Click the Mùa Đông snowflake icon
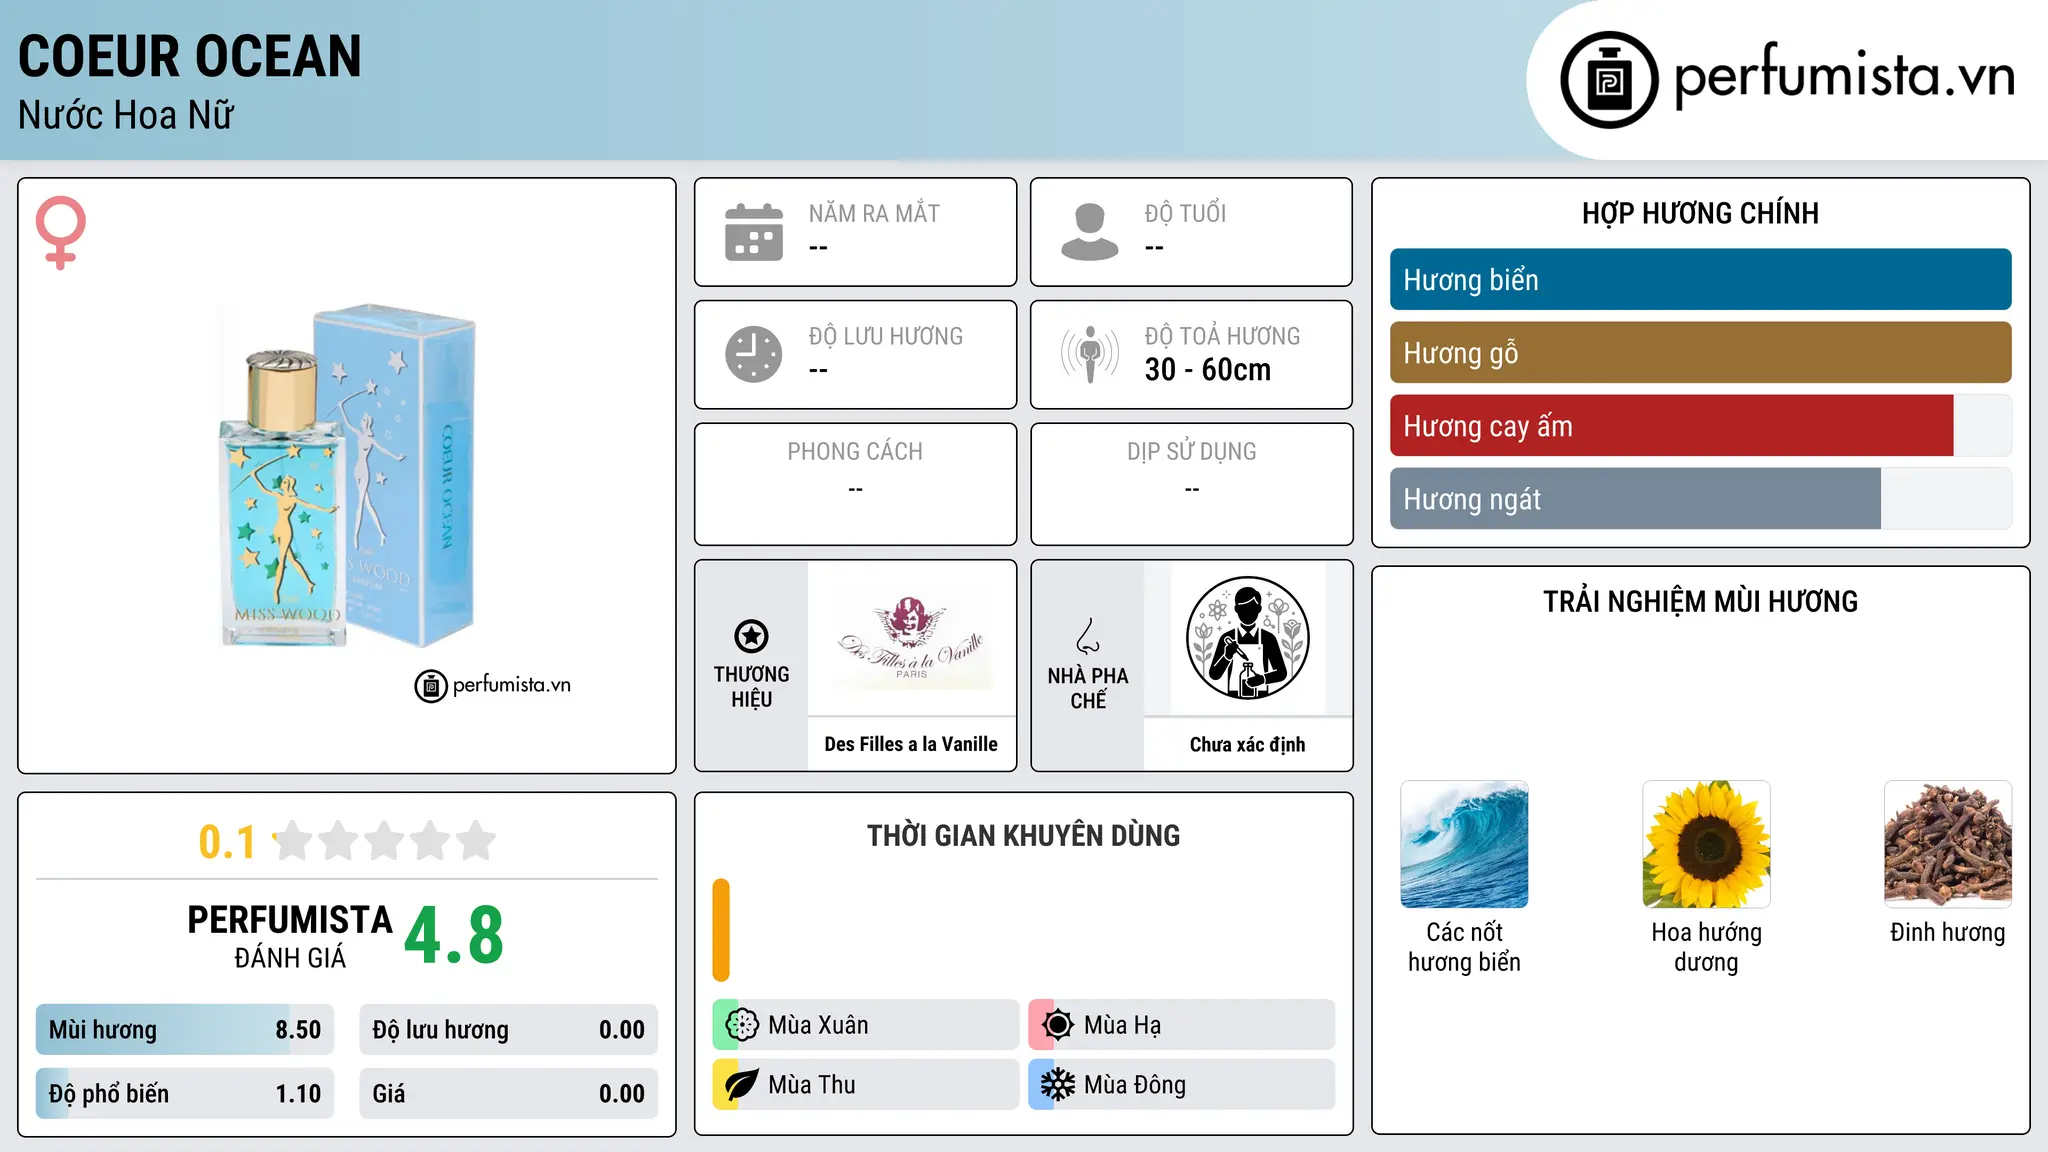The image size is (2048, 1152). coord(1058,1085)
